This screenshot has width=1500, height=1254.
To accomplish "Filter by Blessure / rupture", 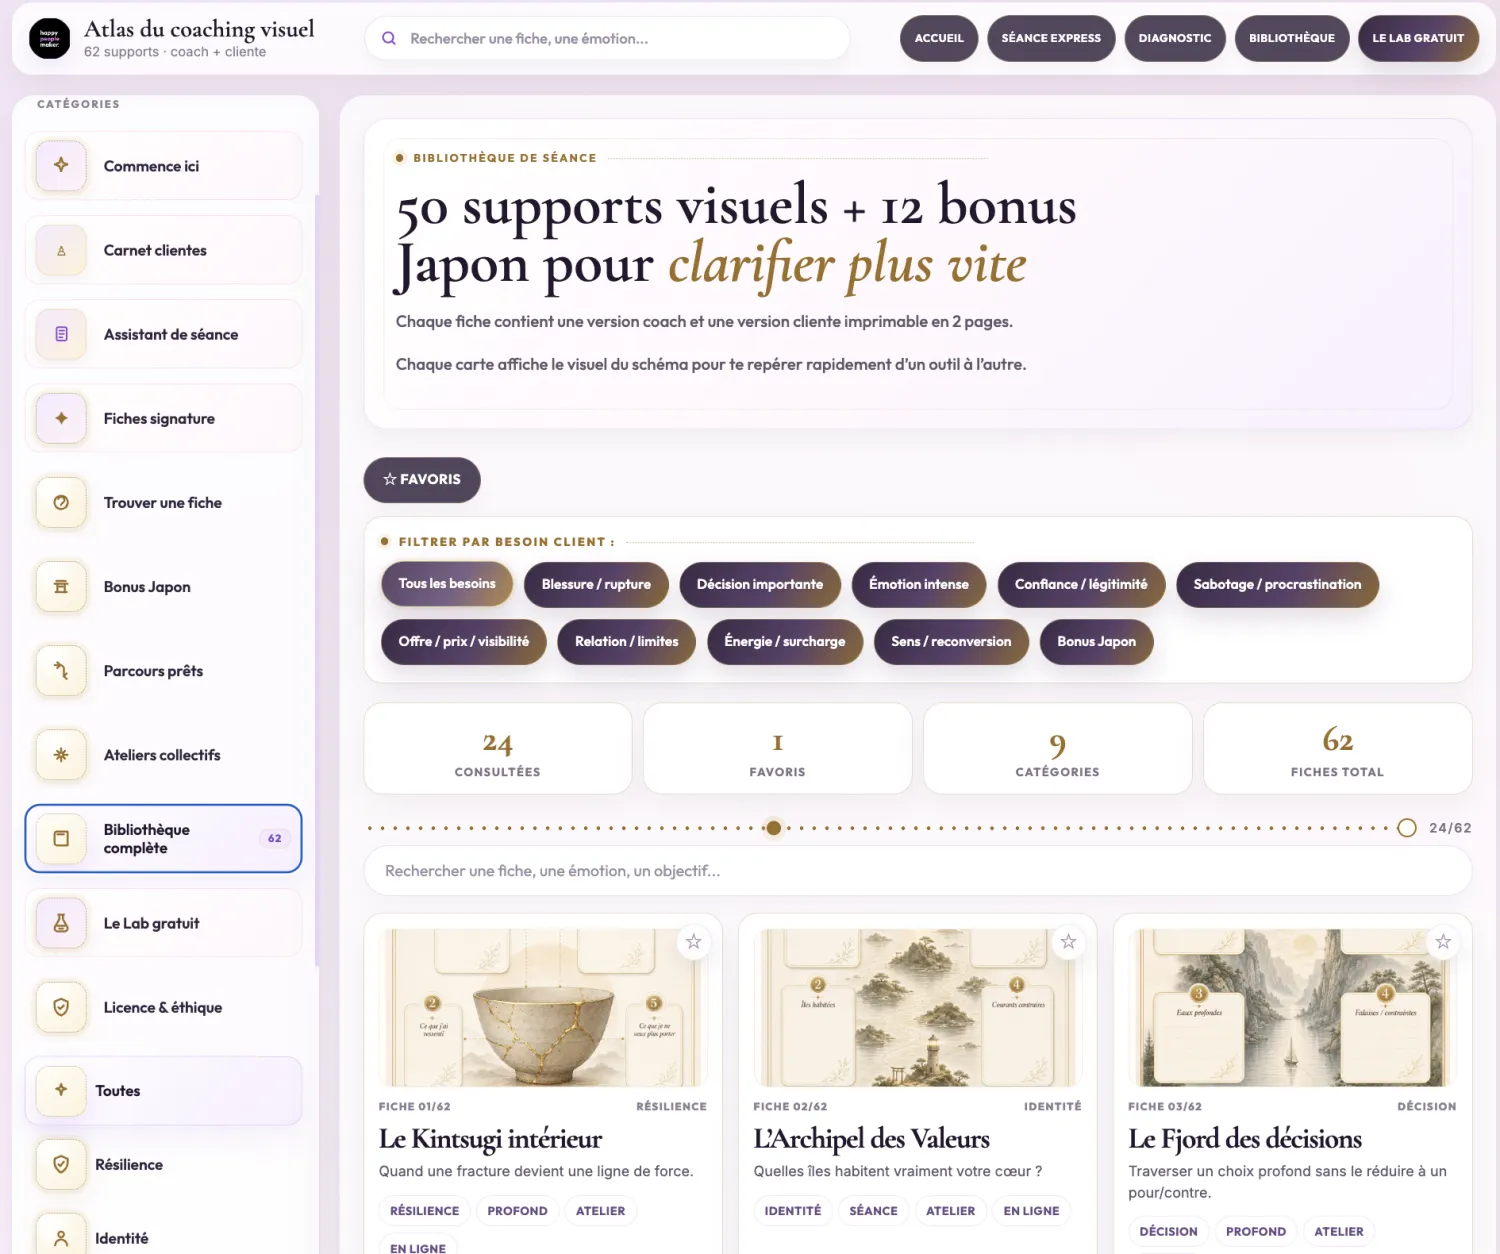I will [x=596, y=584].
